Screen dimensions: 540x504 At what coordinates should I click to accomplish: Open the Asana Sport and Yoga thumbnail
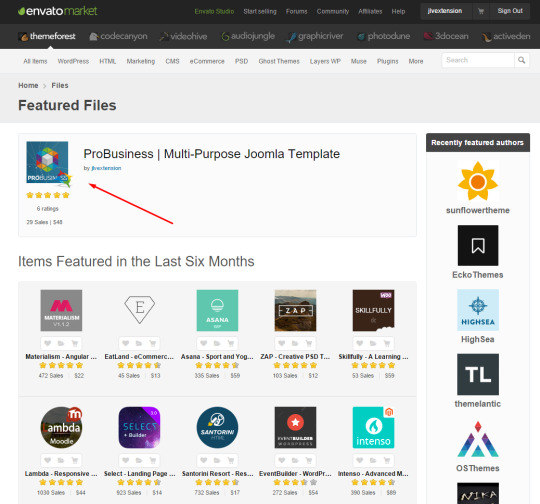pos(217,310)
